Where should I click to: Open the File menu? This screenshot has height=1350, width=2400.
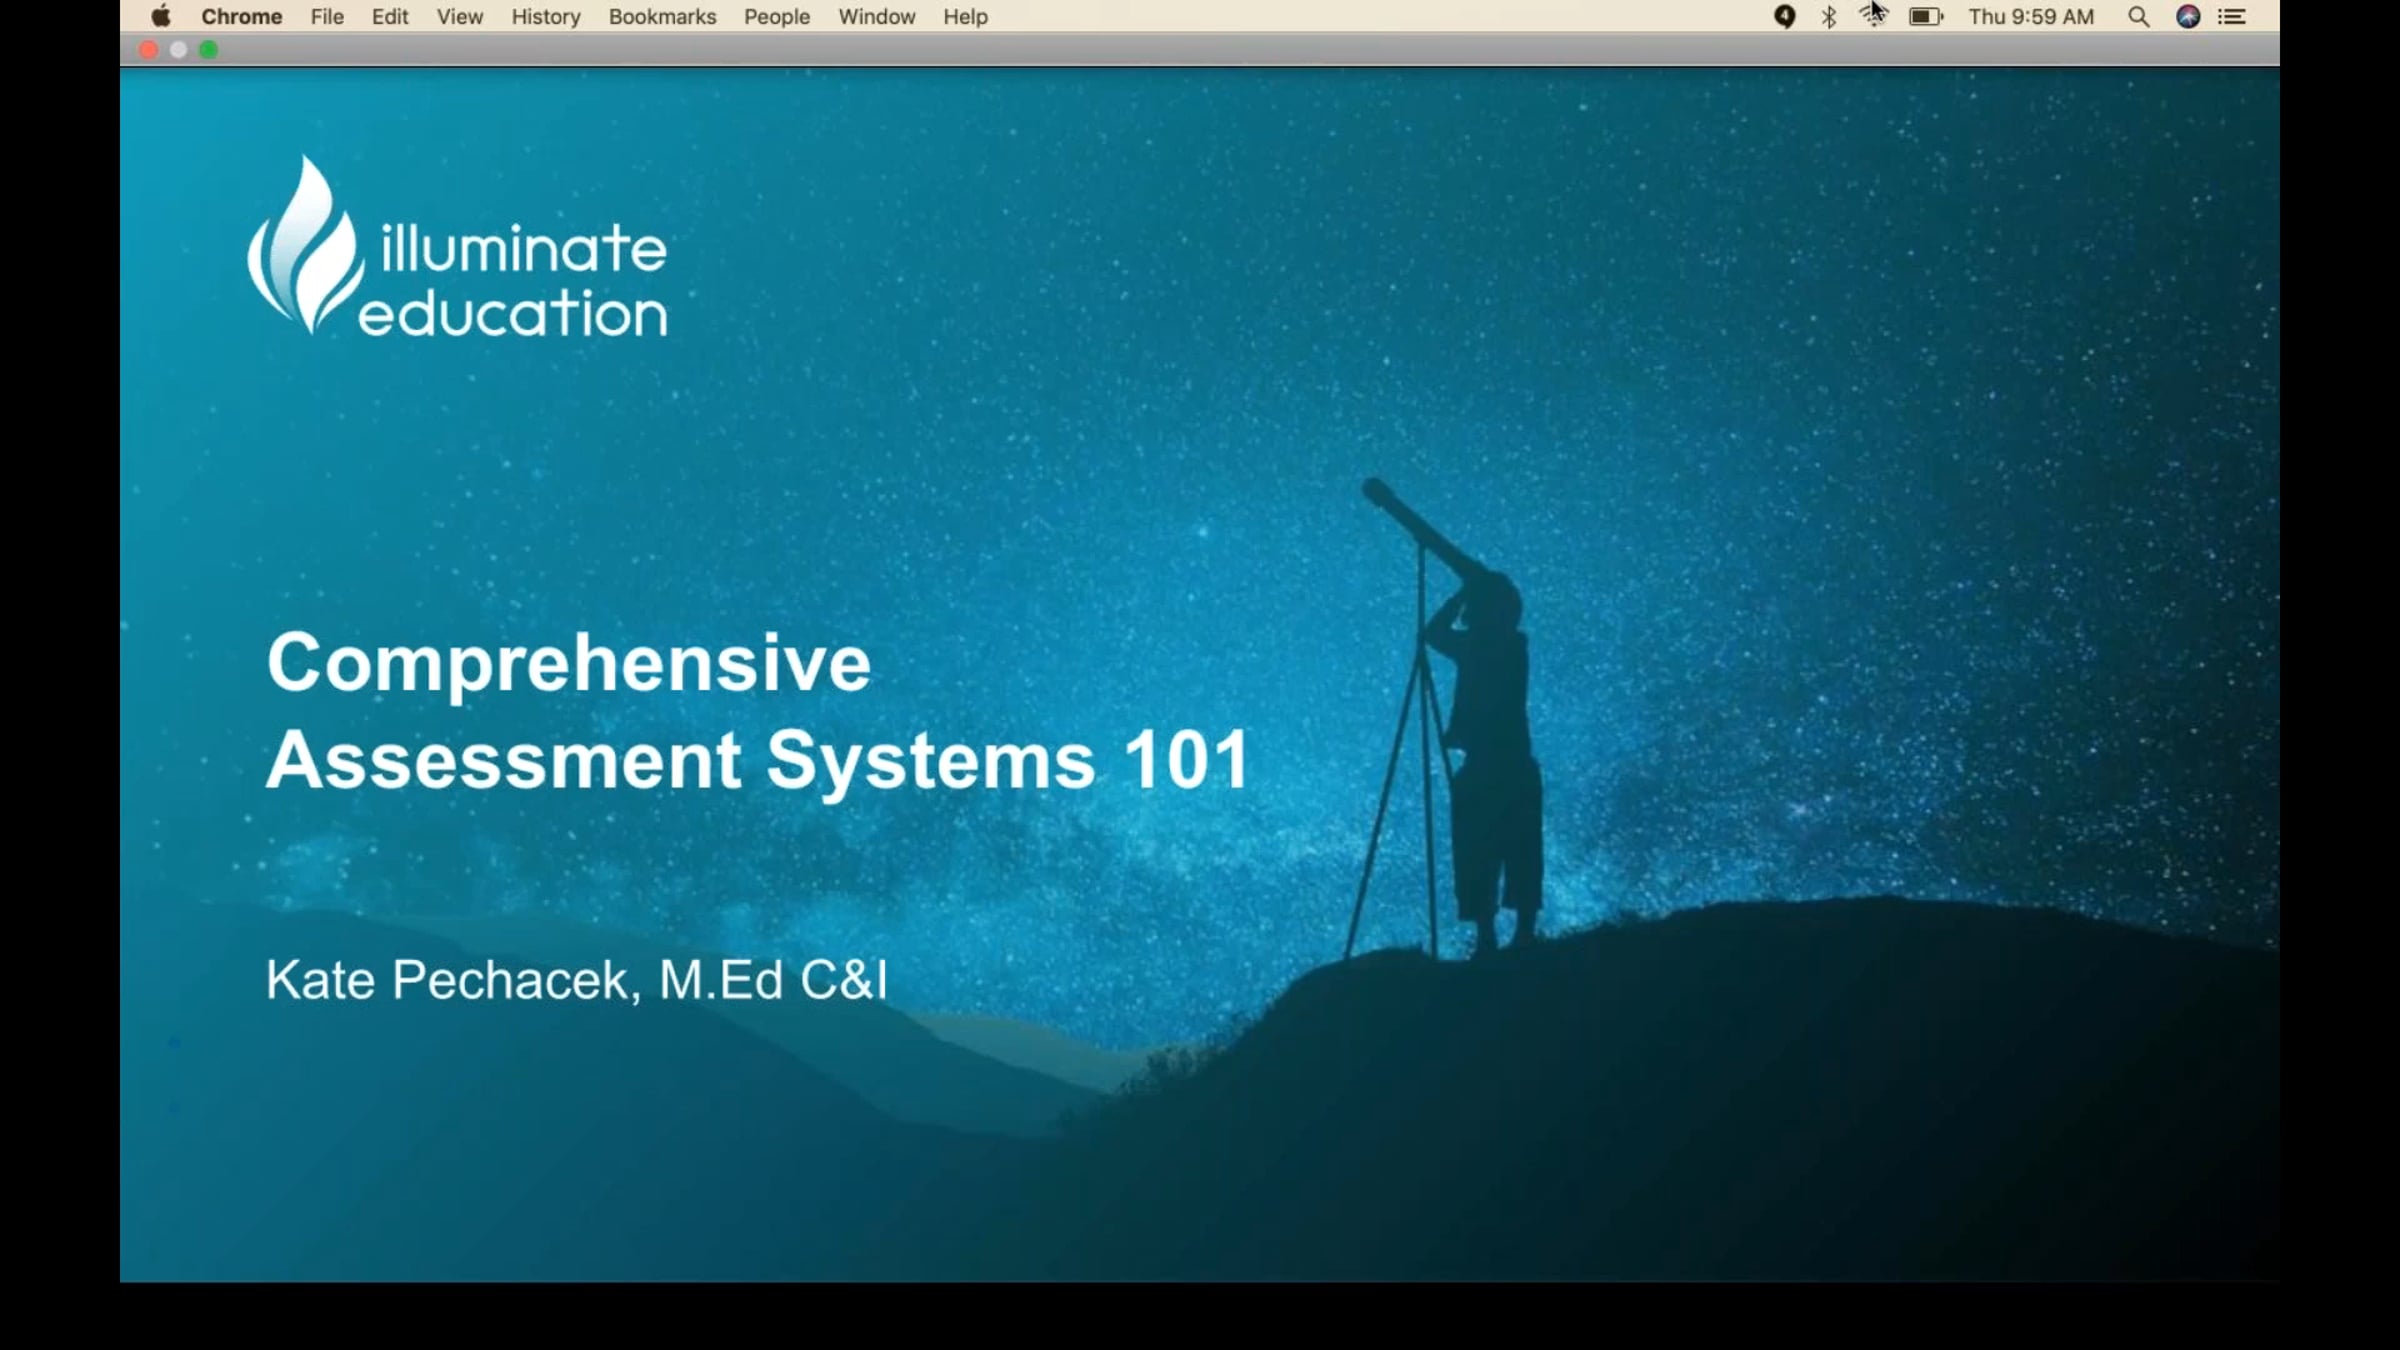pyautogui.click(x=327, y=17)
